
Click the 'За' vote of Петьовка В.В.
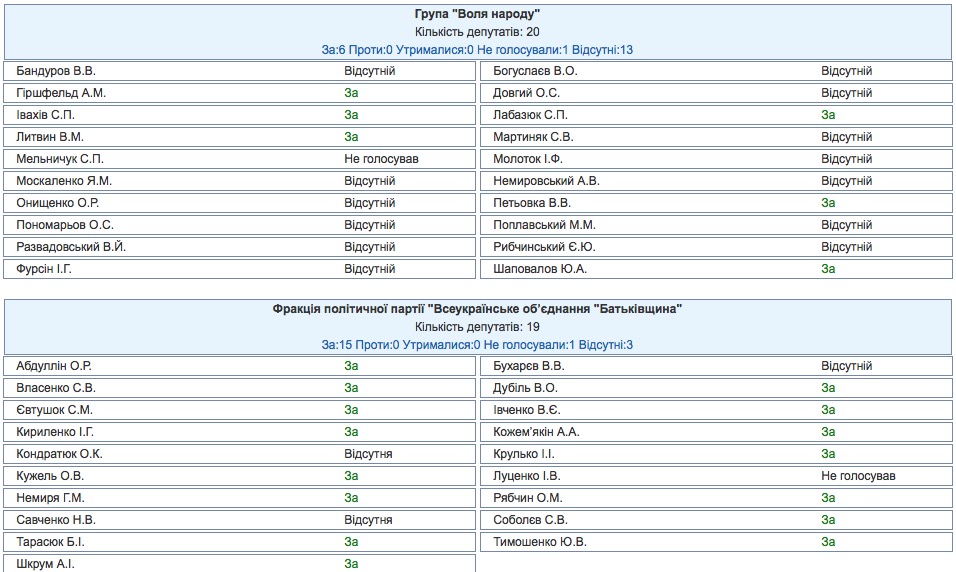pyautogui.click(x=828, y=203)
